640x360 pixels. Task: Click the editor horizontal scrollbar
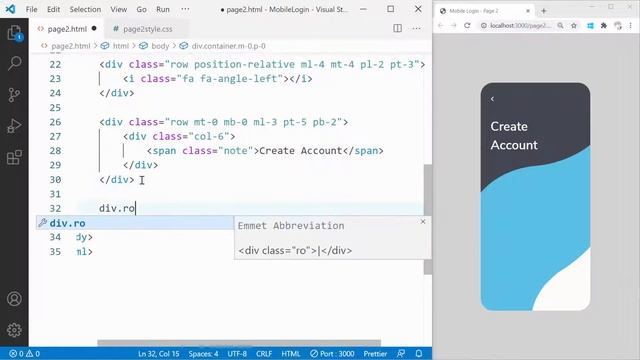pos(239,342)
